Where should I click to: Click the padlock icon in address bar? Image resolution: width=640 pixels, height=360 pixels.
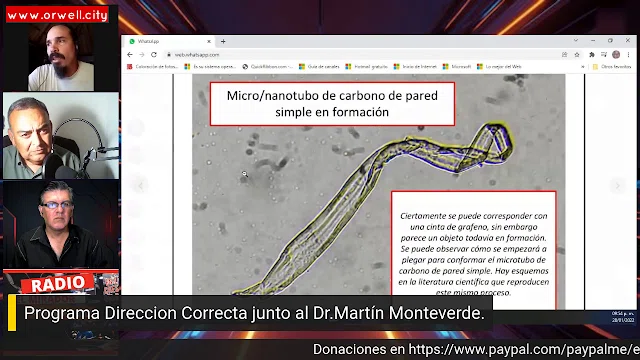coord(169,55)
